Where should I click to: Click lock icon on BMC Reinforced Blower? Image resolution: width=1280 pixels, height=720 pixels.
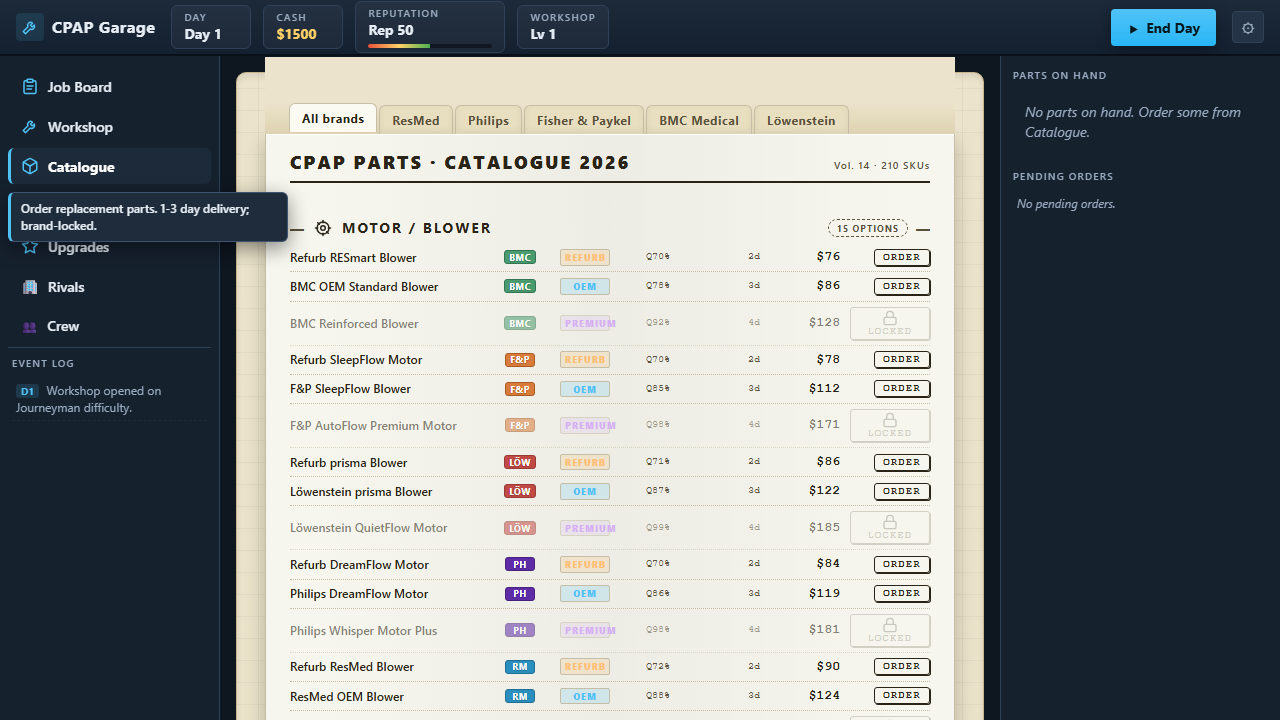[x=890, y=318]
